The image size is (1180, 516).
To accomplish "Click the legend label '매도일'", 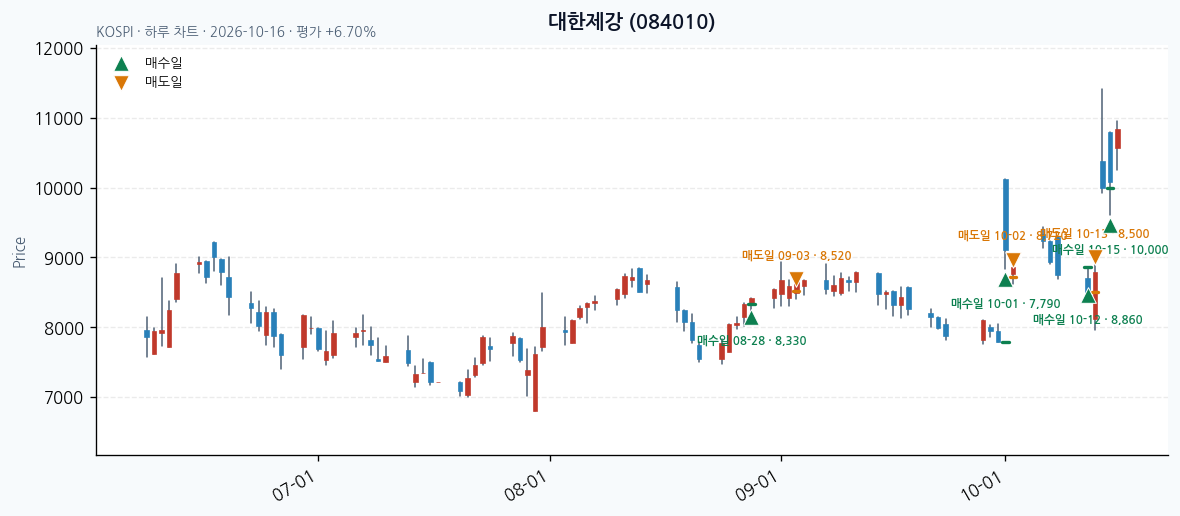I will tap(163, 82).
